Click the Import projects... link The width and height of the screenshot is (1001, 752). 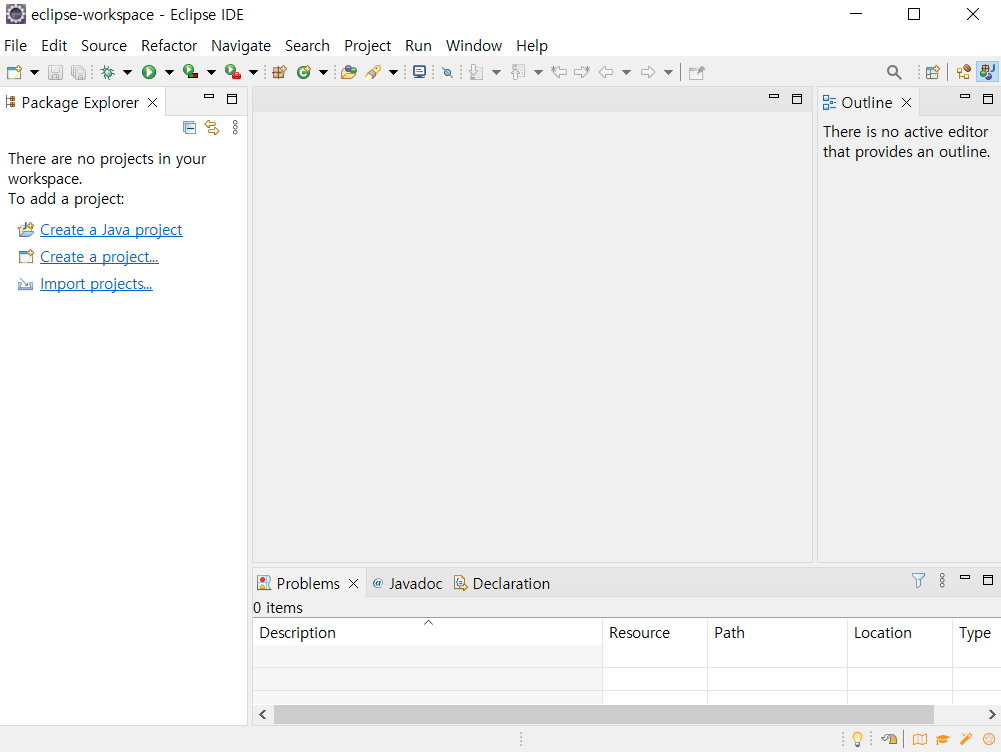click(96, 284)
